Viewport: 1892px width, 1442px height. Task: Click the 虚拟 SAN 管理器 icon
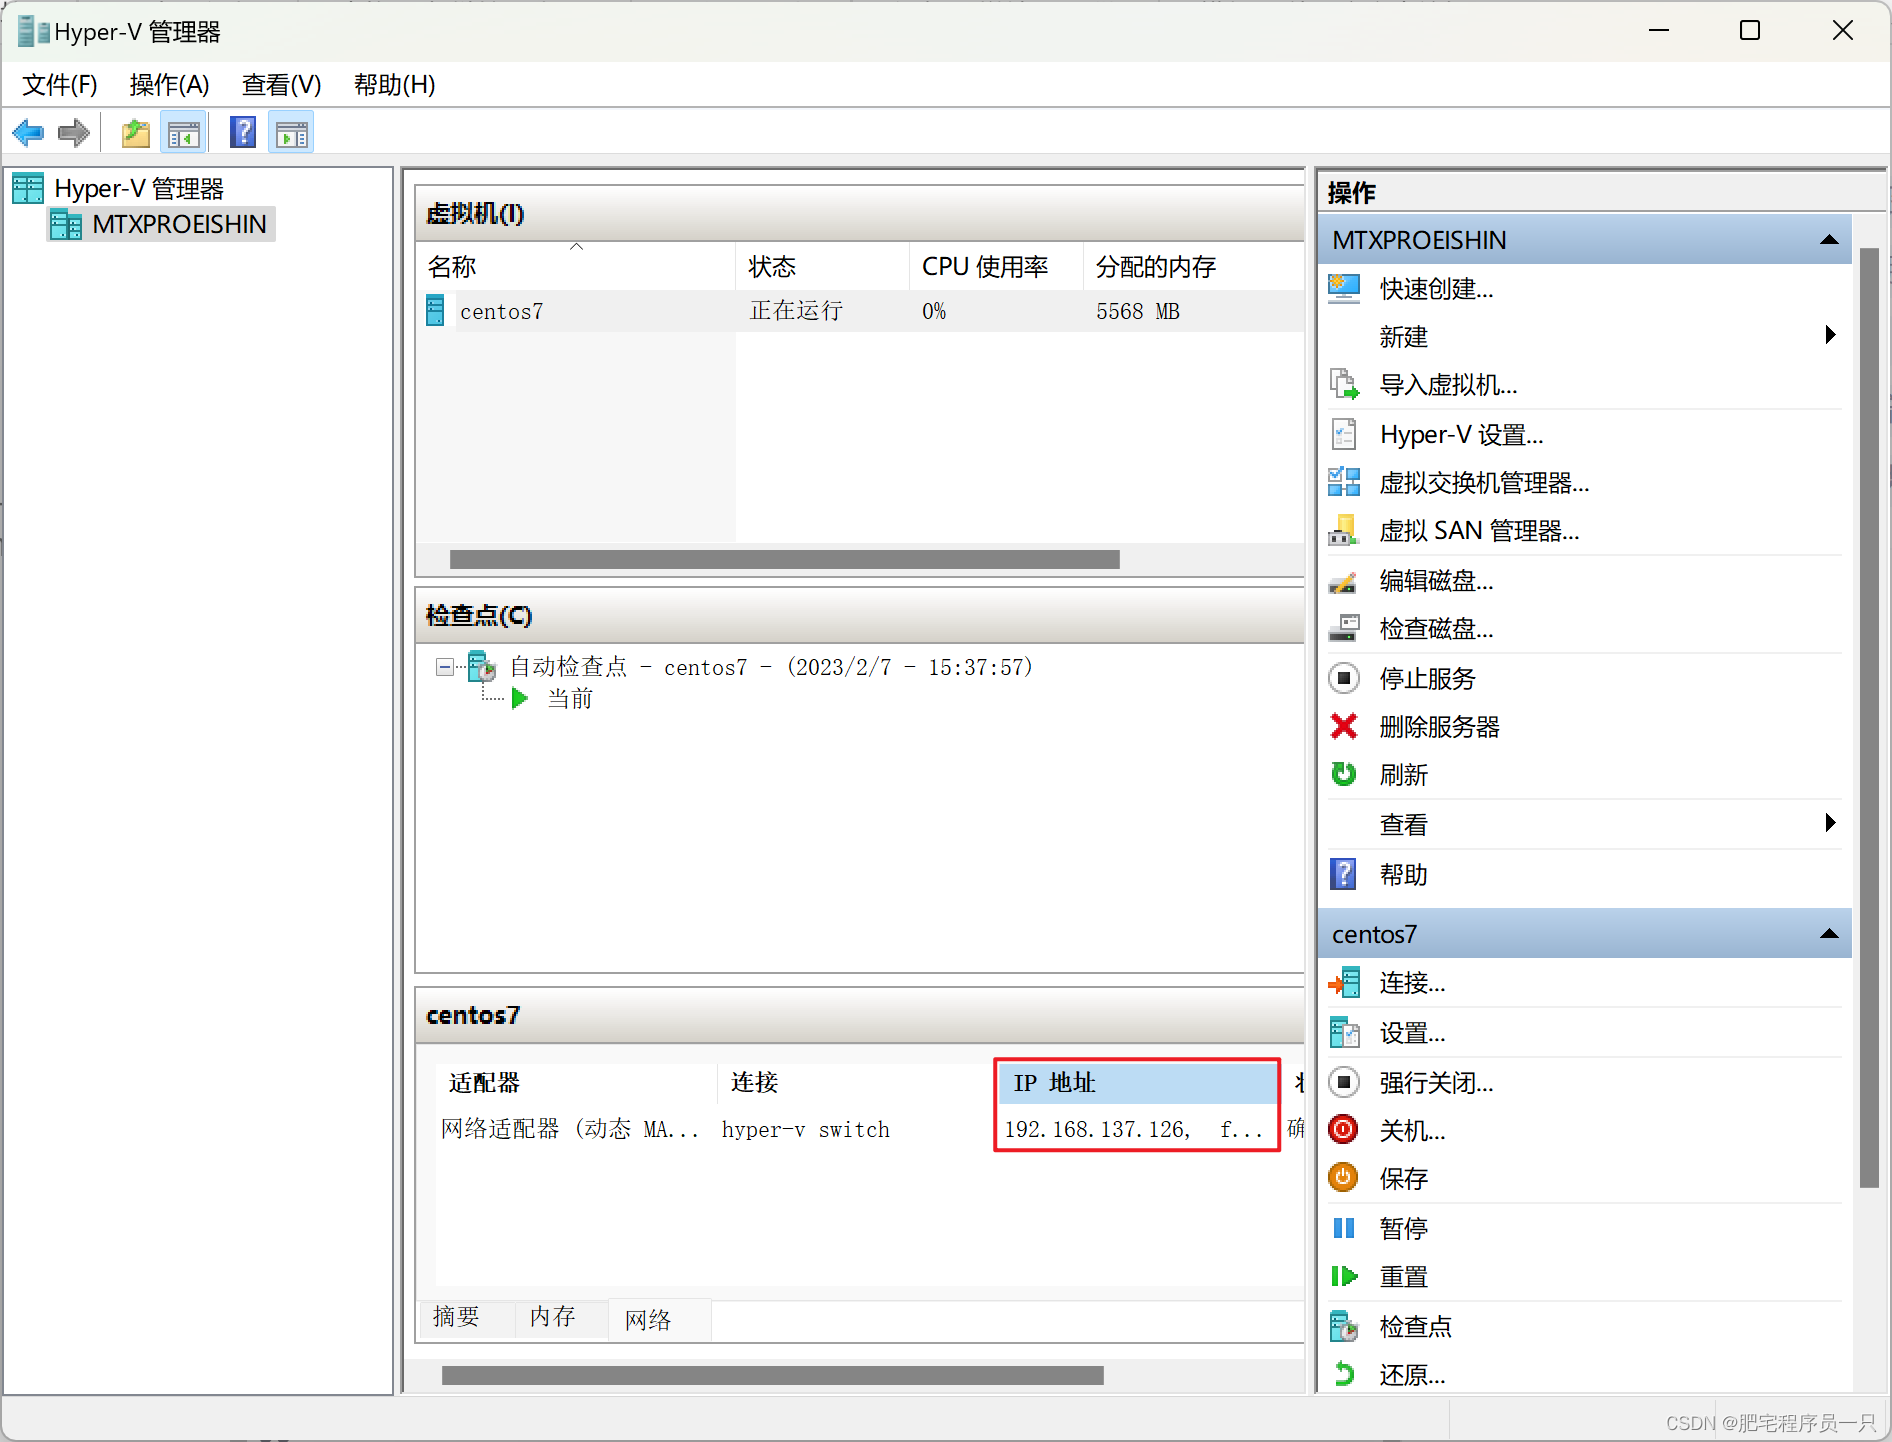pos(1344,530)
